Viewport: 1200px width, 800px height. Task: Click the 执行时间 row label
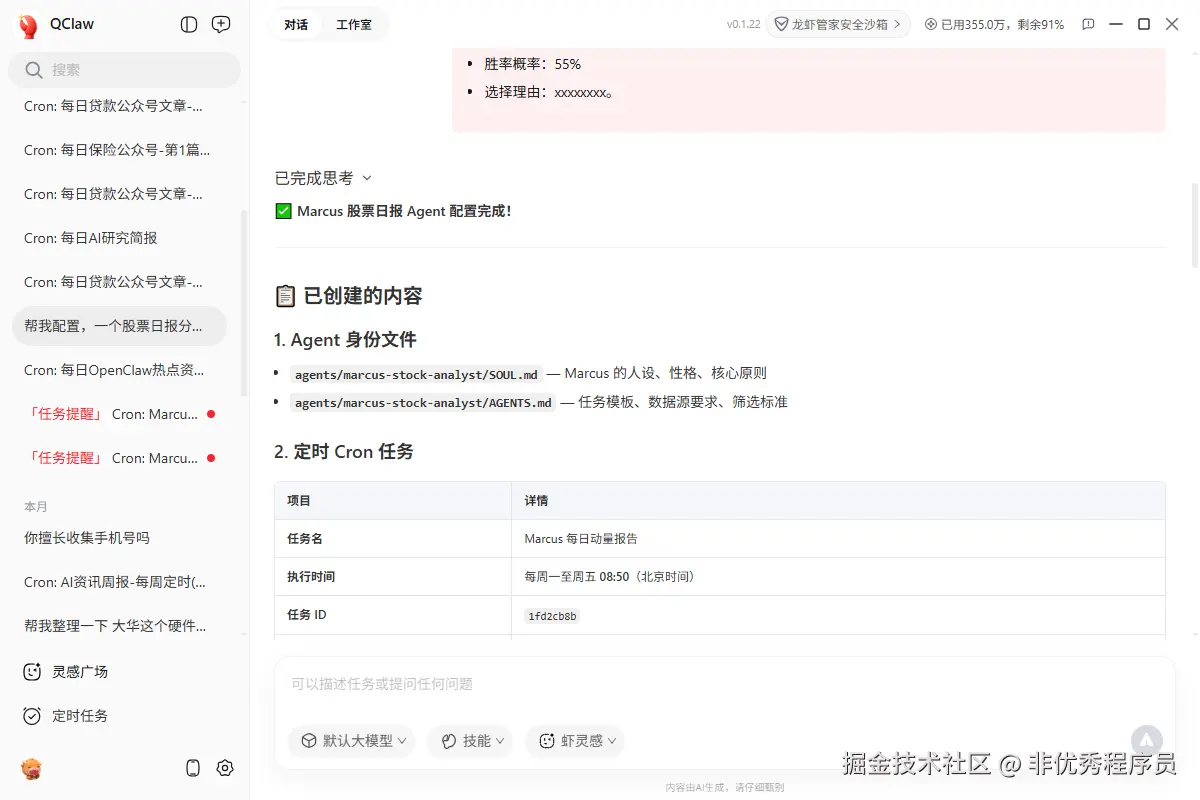[x=311, y=576]
